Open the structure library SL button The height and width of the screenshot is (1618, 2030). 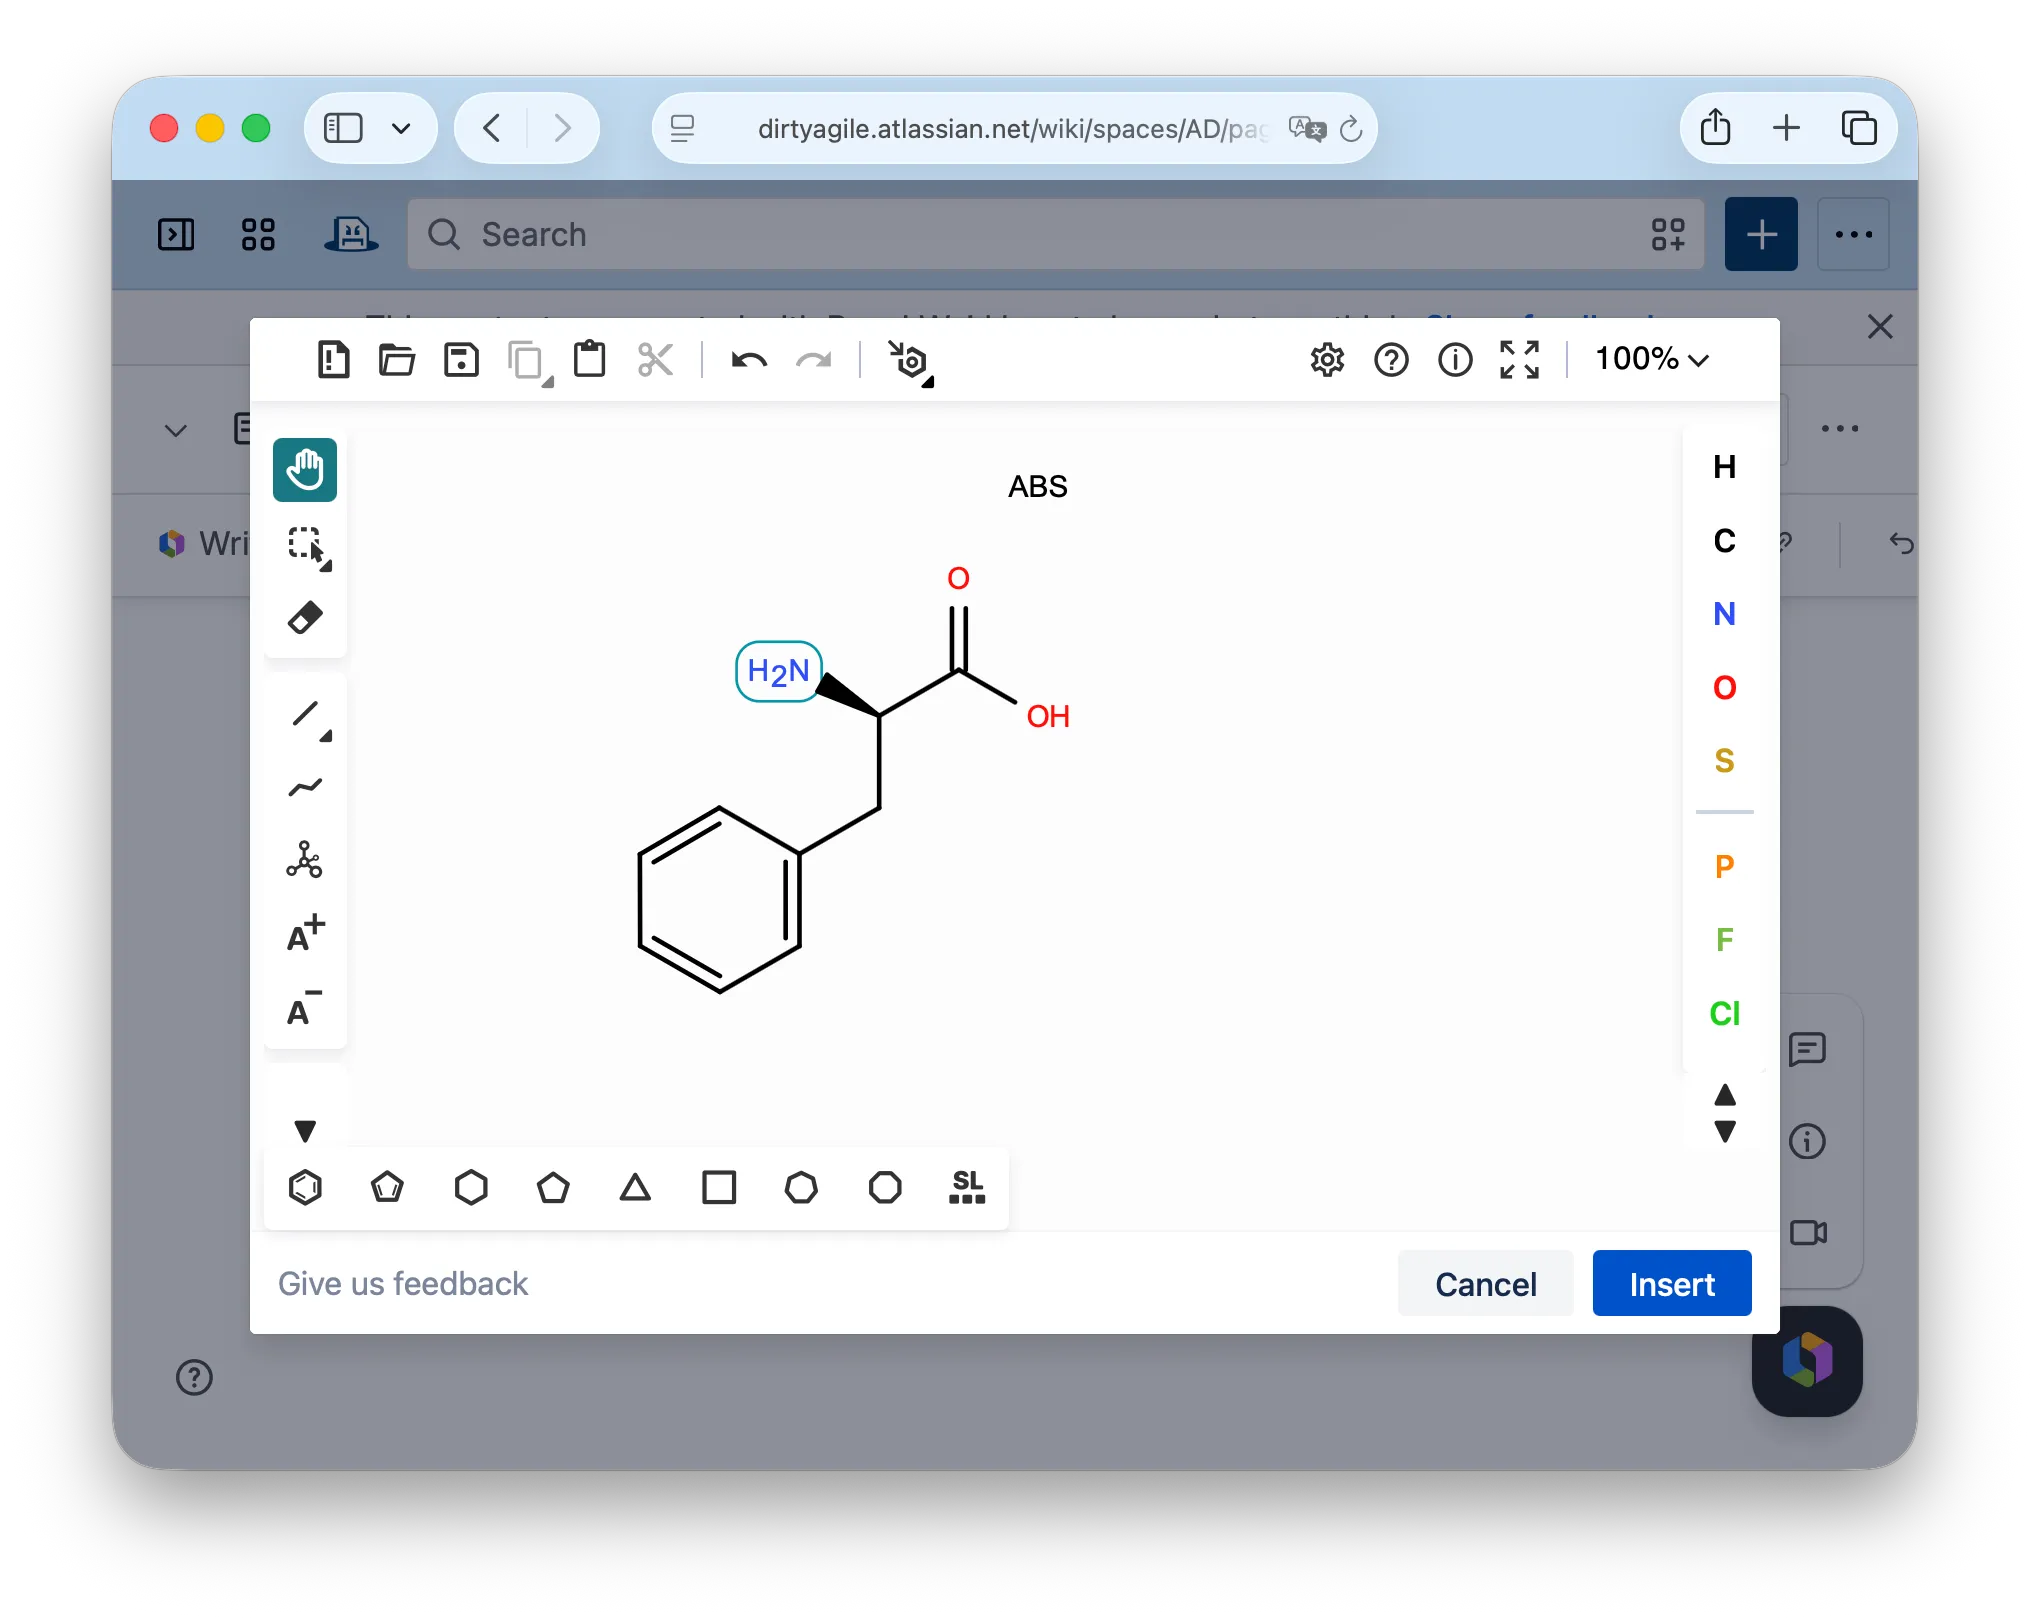(x=967, y=1187)
